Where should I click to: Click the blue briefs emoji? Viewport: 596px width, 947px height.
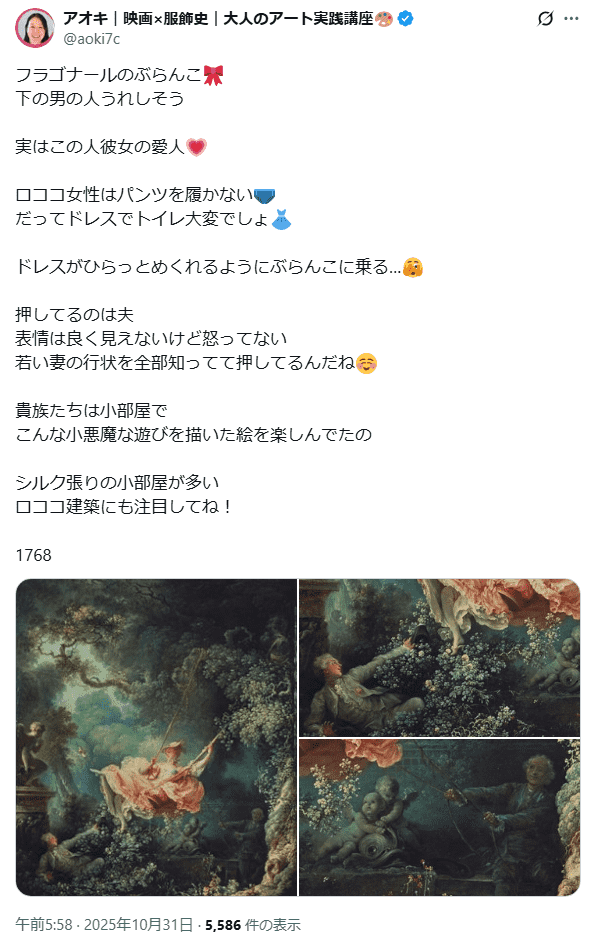[264, 195]
